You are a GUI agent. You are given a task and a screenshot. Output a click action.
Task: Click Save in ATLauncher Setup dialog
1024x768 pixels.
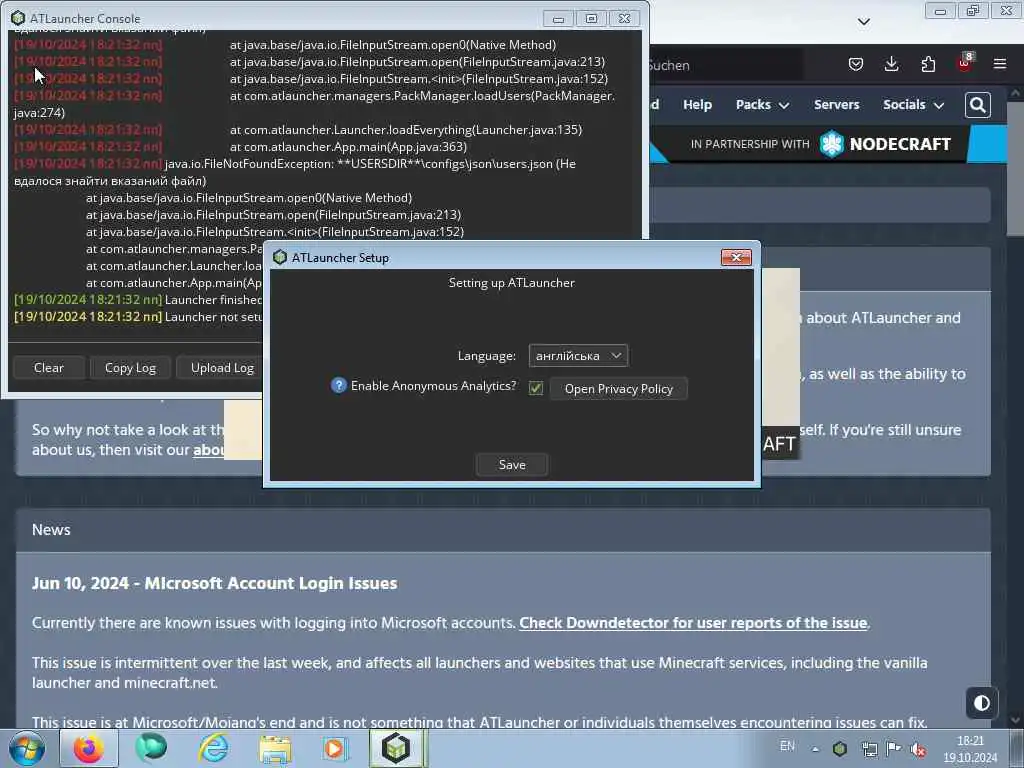point(512,464)
